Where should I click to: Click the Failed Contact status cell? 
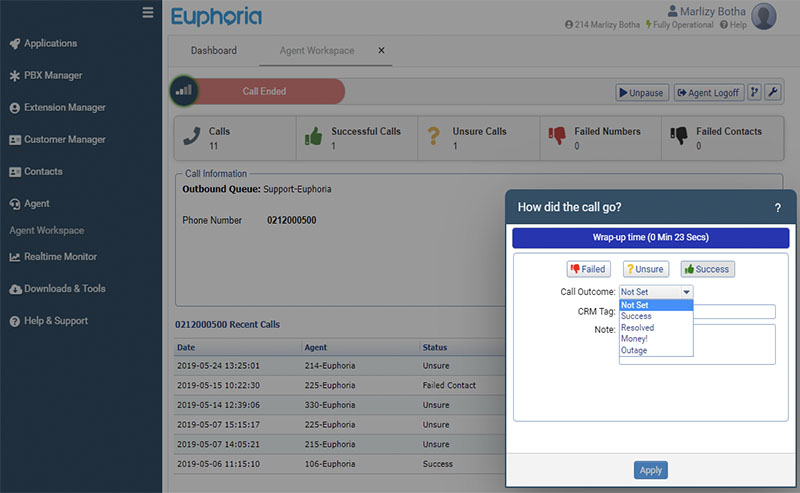[449, 385]
